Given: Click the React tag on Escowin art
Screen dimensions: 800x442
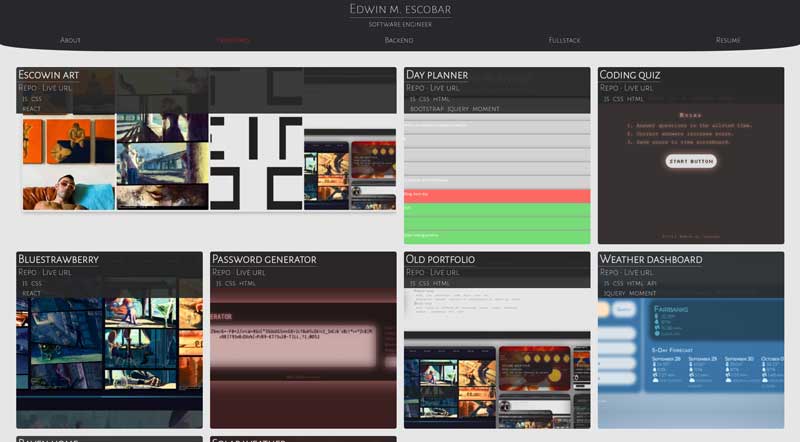Looking at the screenshot, I should click(x=31, y=109).
